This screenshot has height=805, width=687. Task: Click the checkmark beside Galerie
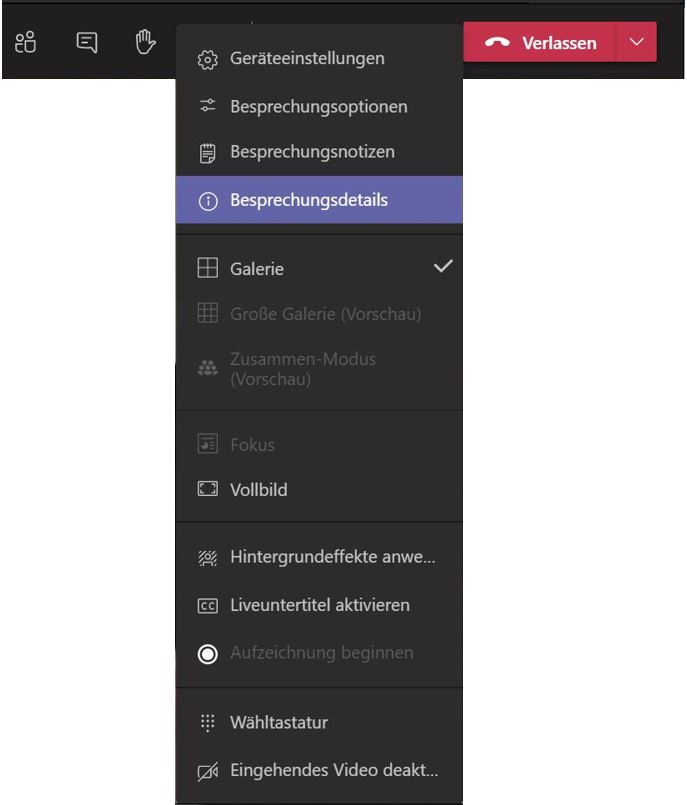(443, 267)
